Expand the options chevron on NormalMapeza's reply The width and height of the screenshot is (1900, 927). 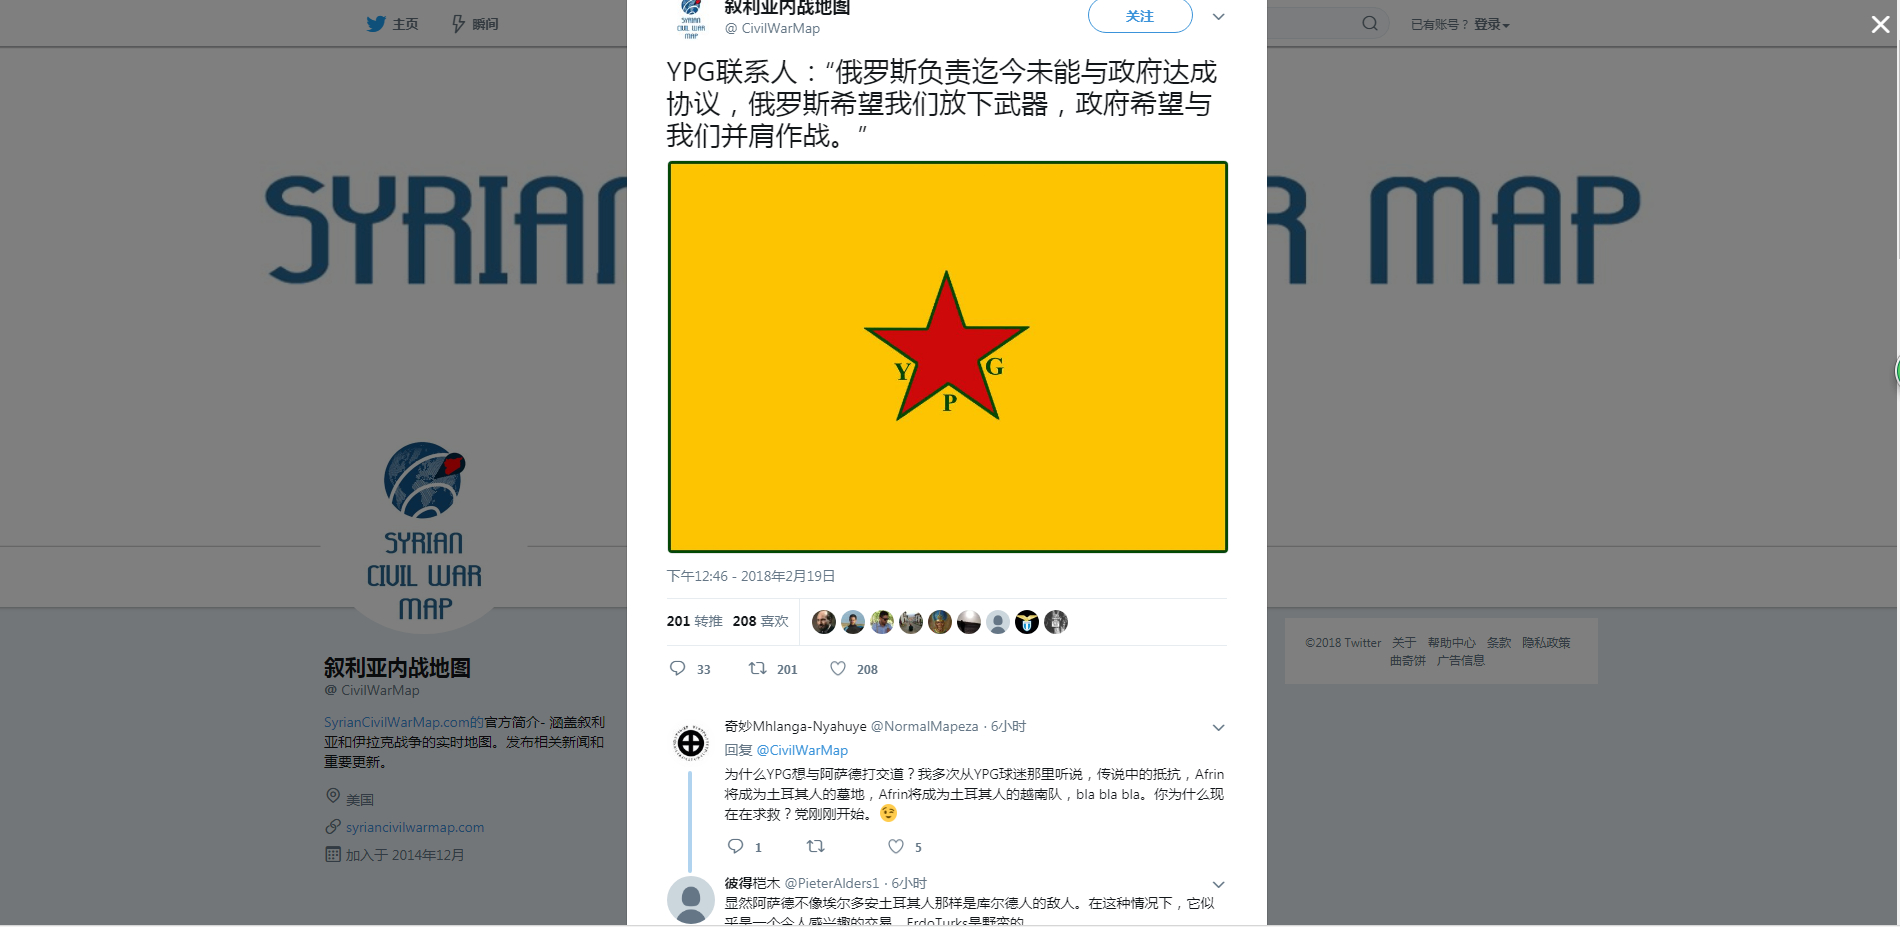tap(1218, 727)
